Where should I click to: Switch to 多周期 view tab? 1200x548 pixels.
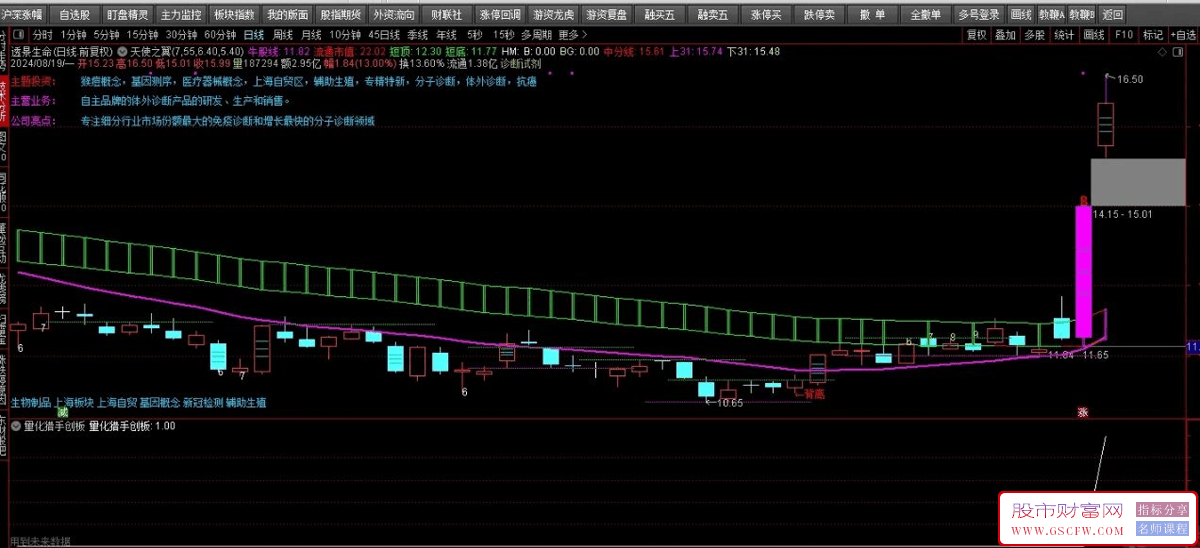coord(537,34)
